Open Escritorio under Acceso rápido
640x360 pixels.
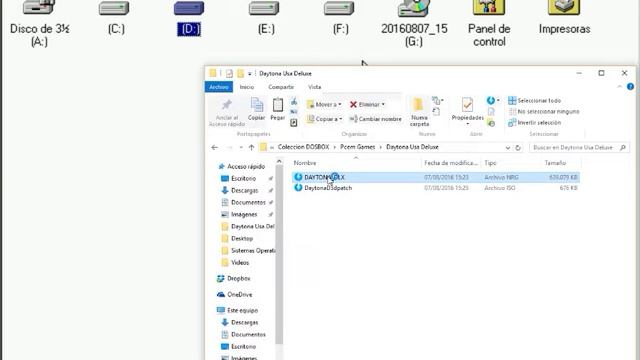click(x=243, y=178)
